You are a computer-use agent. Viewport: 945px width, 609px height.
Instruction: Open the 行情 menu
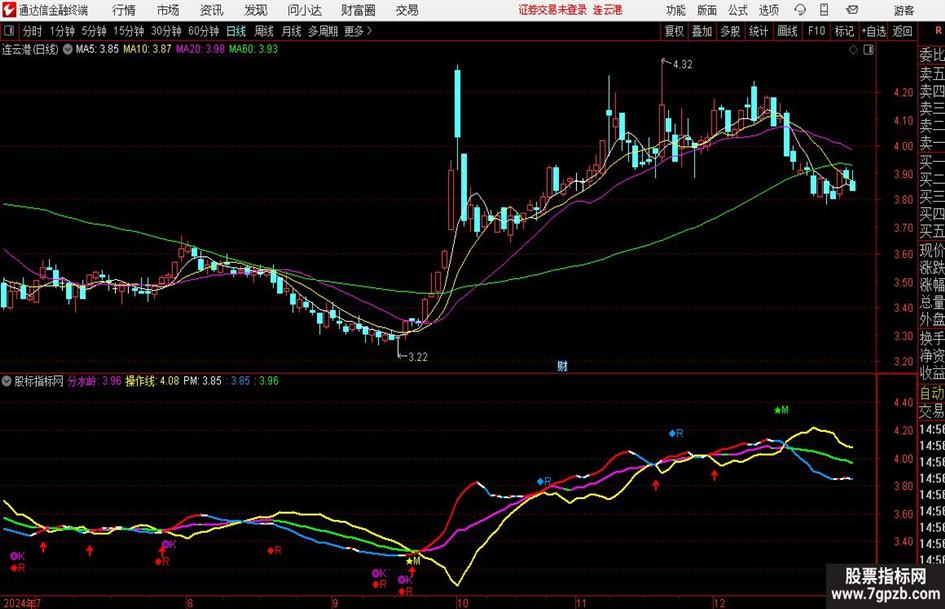tap(124, 10)
